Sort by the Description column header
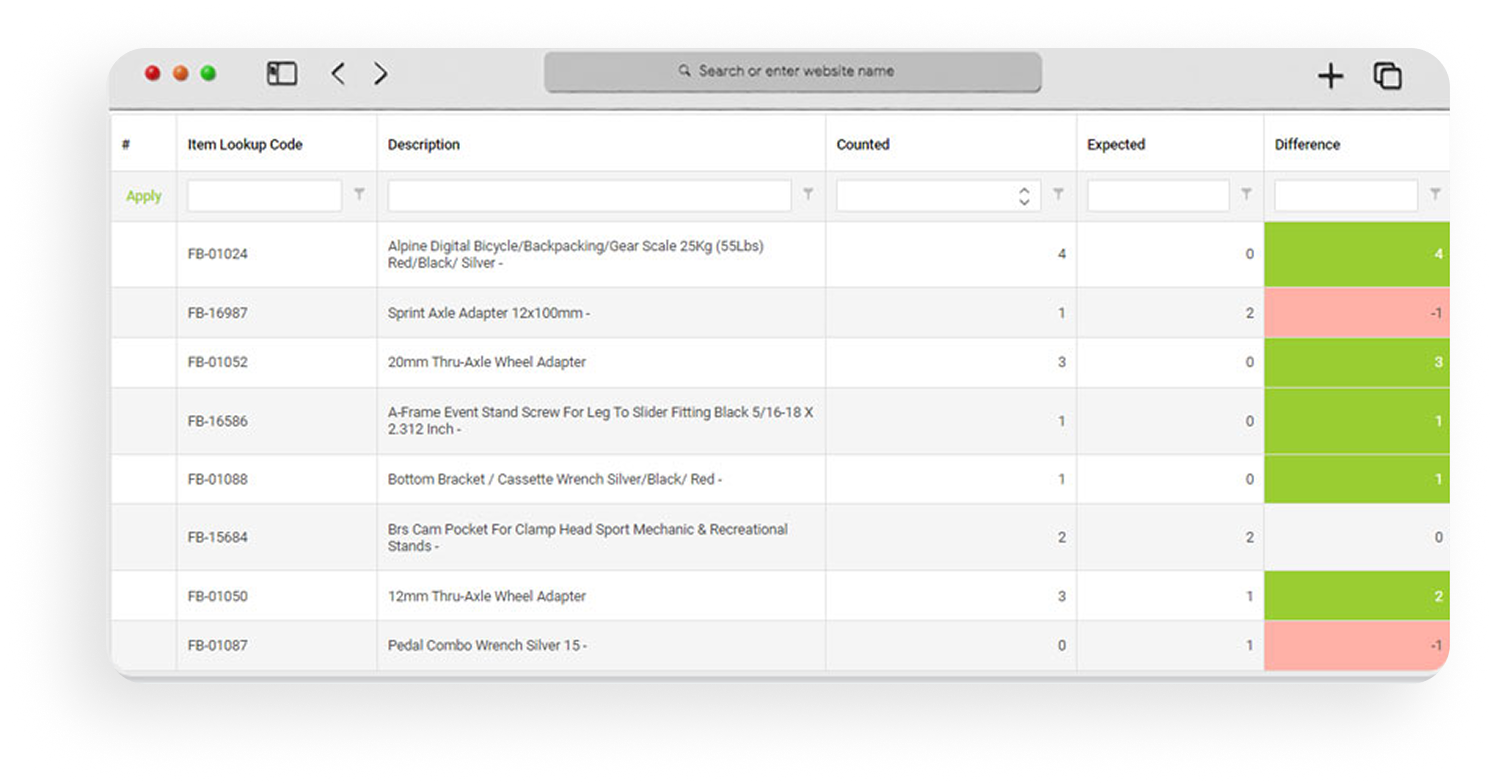The width and height of the screenshot is (1491, 783). pyautogui.click(x=424, y=144)
